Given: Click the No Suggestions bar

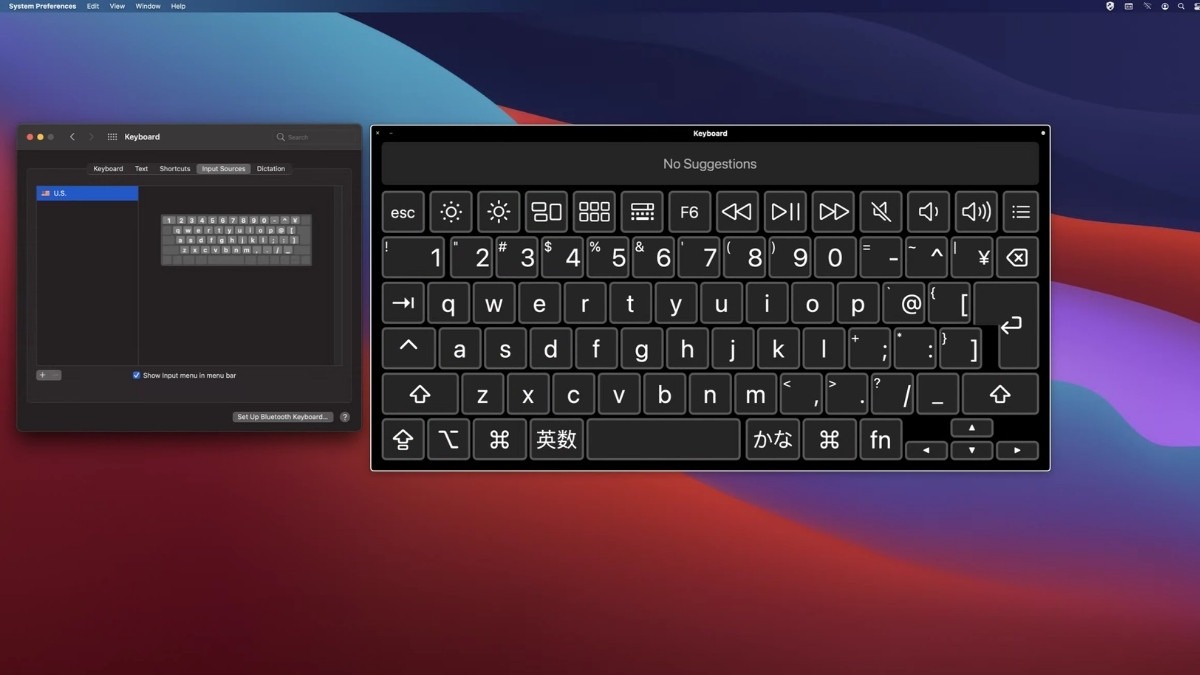Looking at the screenshot, I should (710, 164).
